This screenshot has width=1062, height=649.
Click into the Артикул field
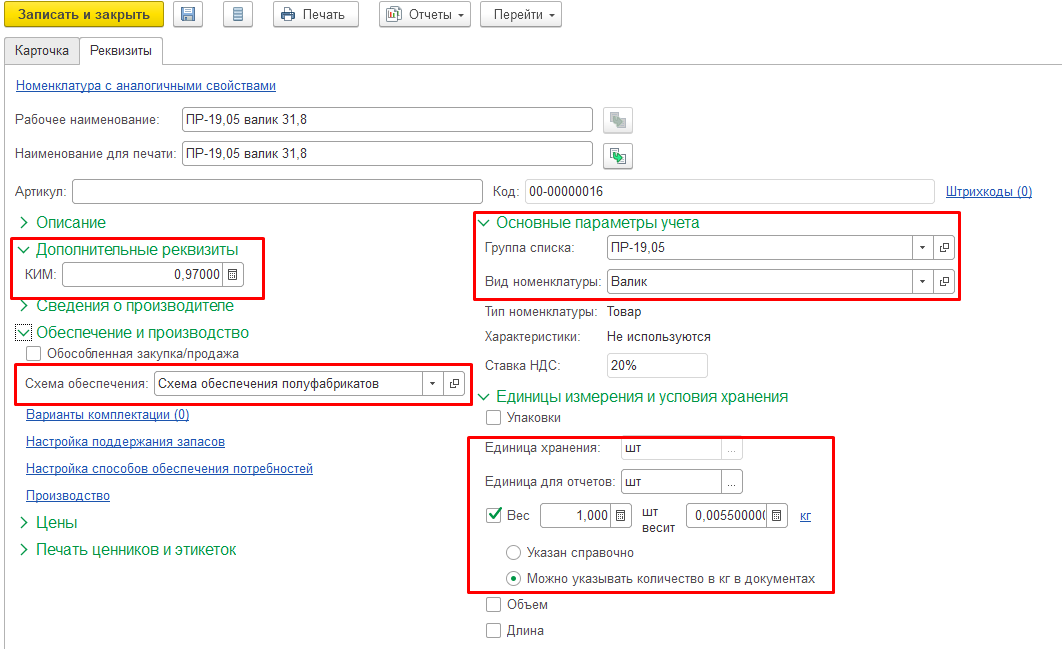point(277,192)
